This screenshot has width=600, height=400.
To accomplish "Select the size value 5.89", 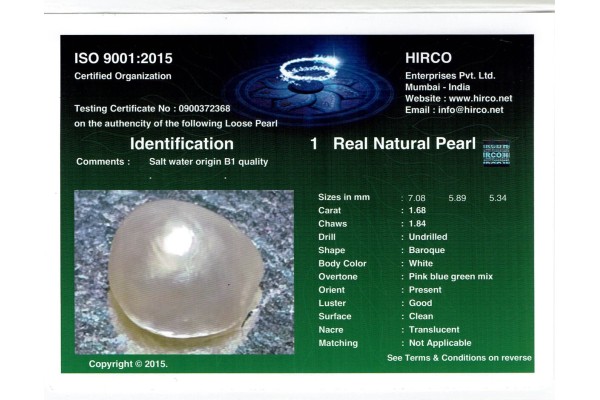I will click(x=457, y=198).
